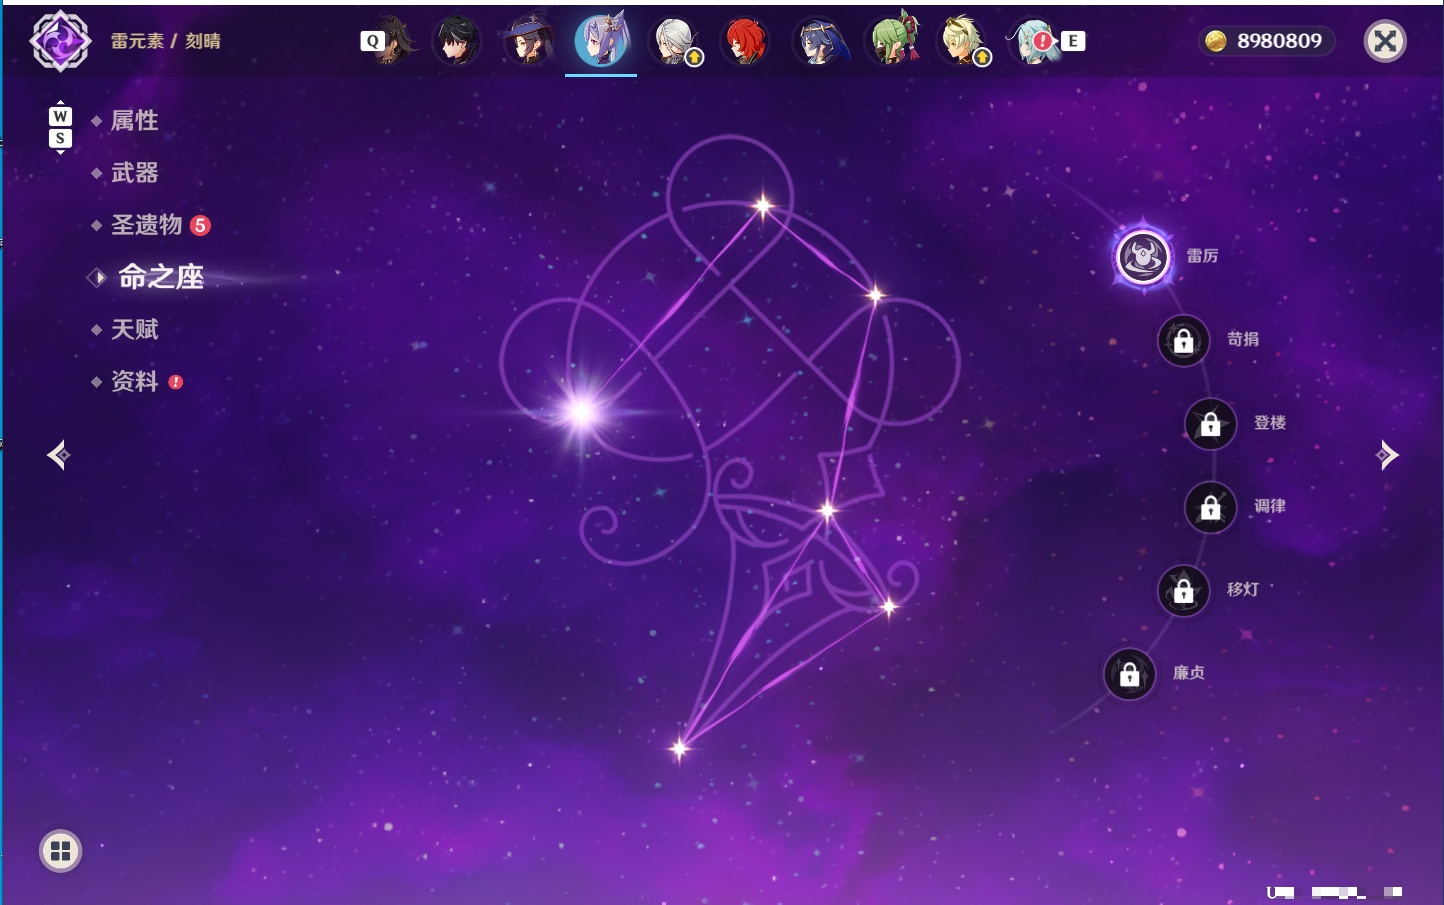Viewport: 1444px width, 905px height.
Task: Click the locked 移灯 constellation node
Action: click(1184, 591)
